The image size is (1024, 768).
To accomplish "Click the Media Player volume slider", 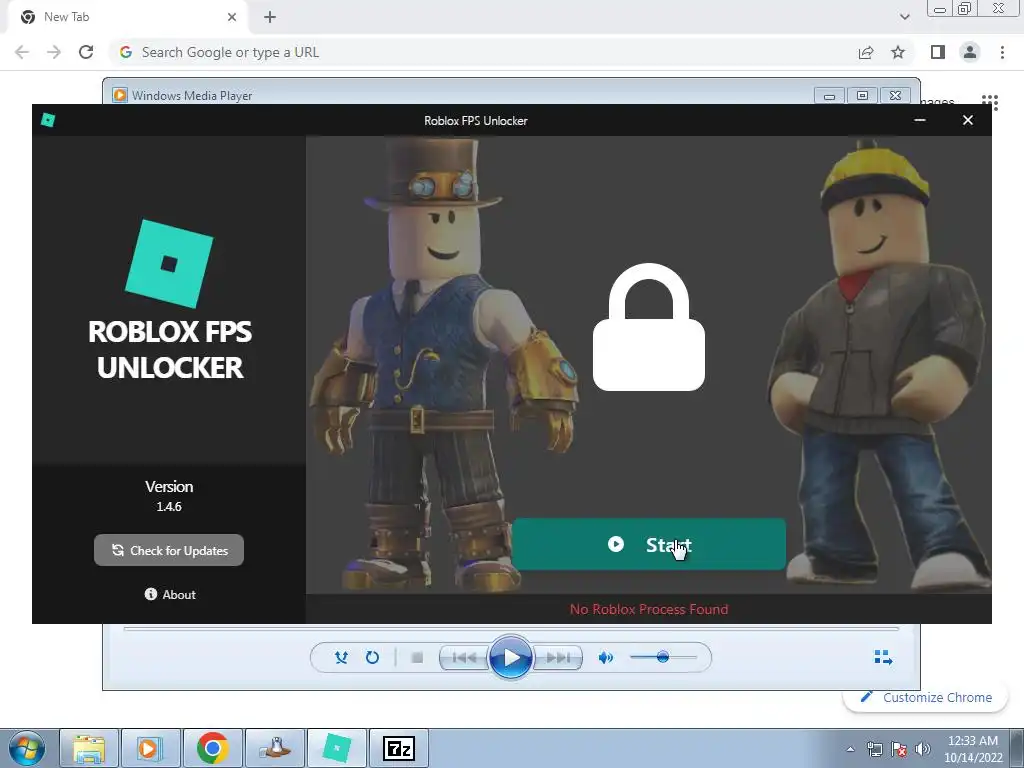I will [663, 657].
